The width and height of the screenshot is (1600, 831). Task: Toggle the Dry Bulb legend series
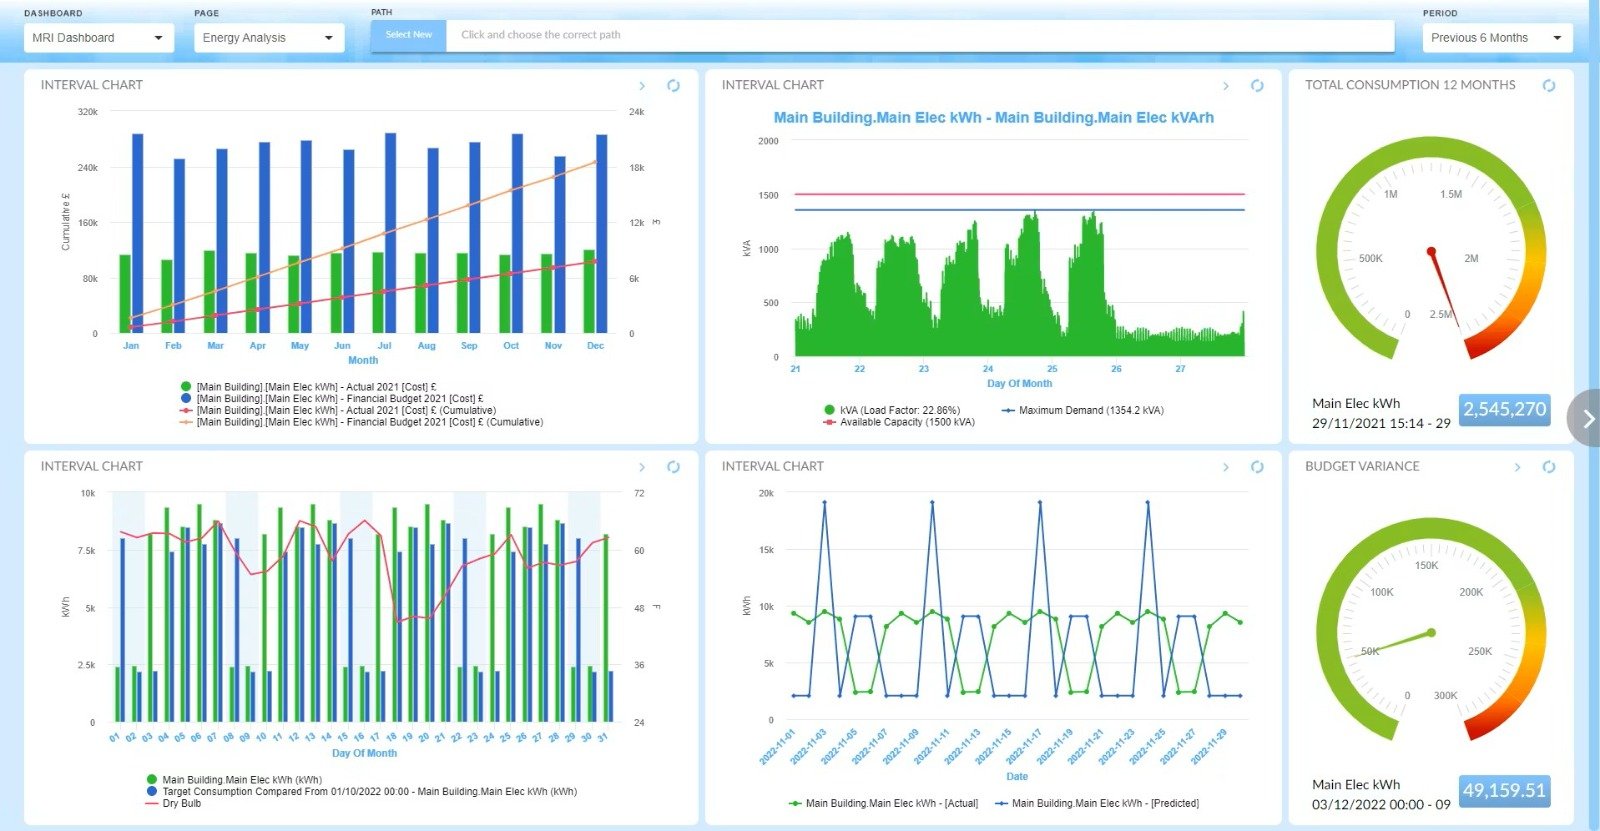point(181,803)
